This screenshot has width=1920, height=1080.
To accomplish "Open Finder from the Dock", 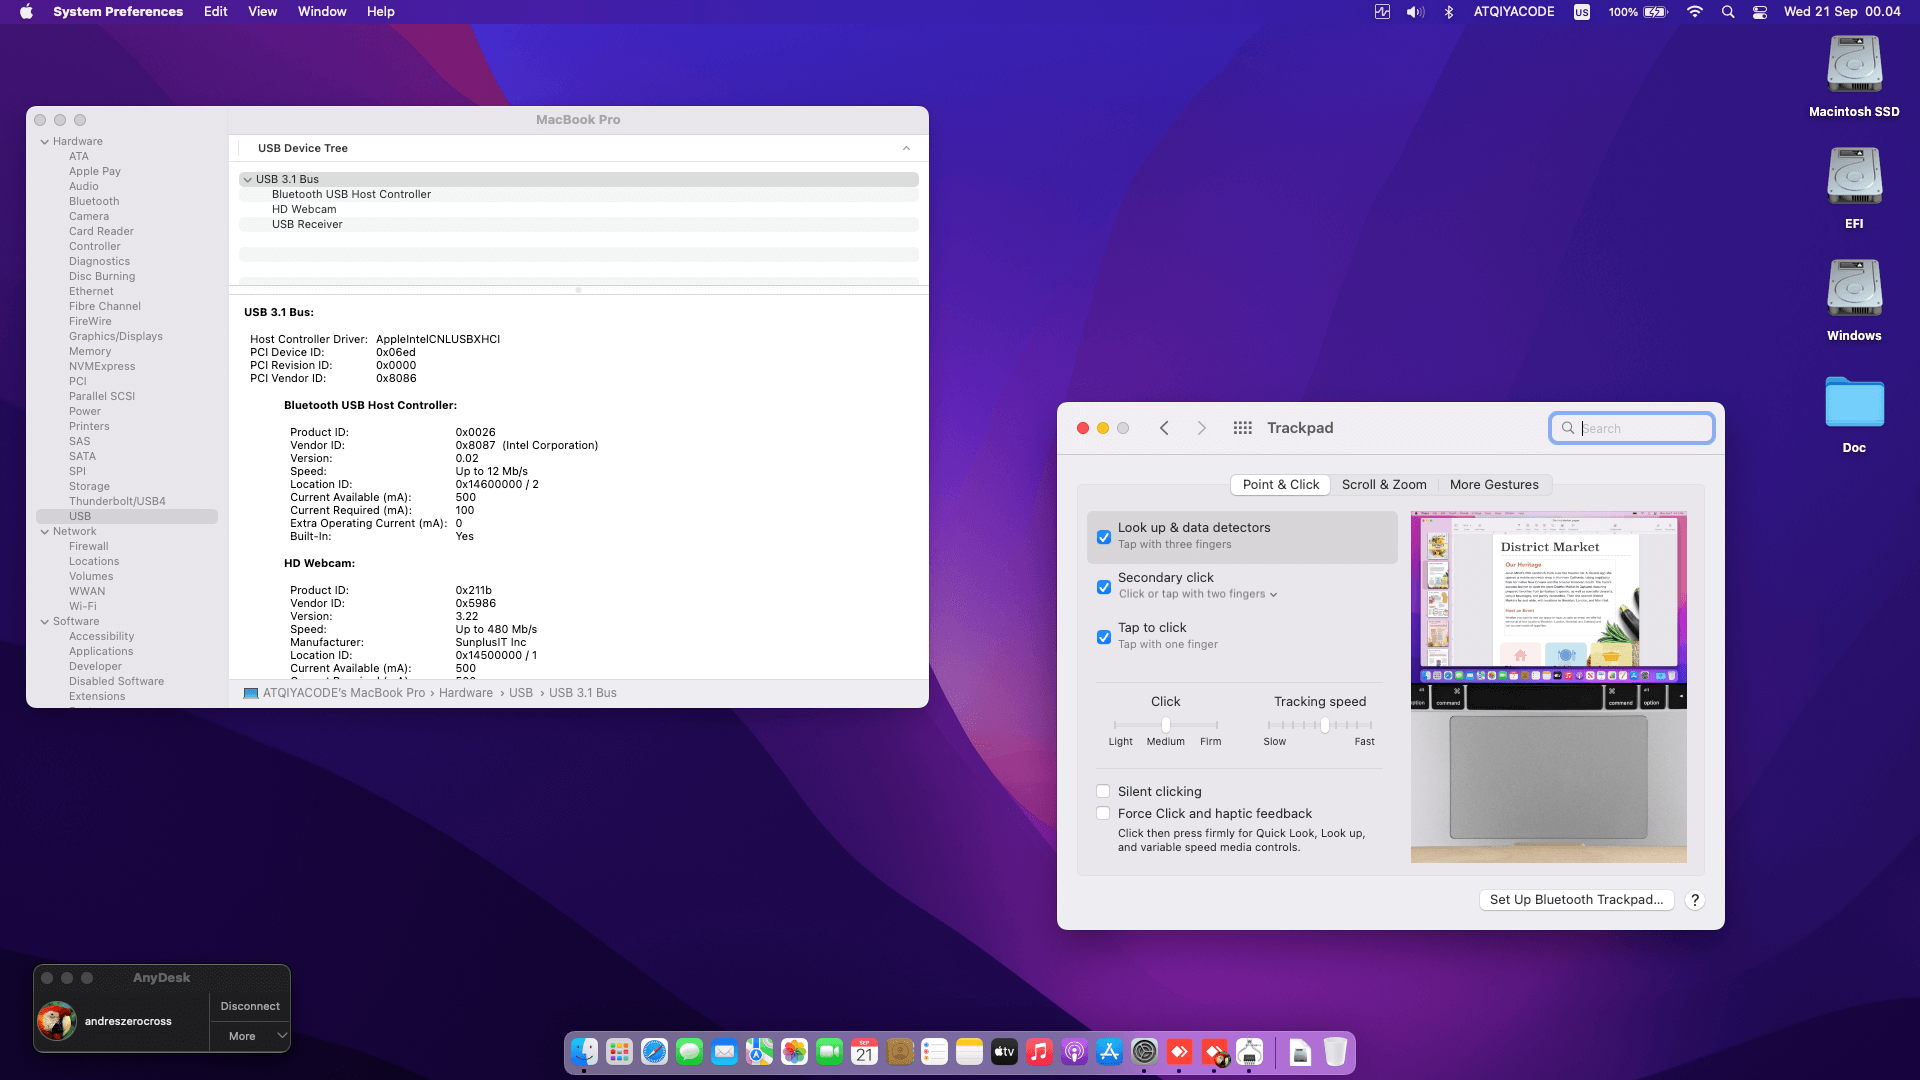I will (584, 1052).
